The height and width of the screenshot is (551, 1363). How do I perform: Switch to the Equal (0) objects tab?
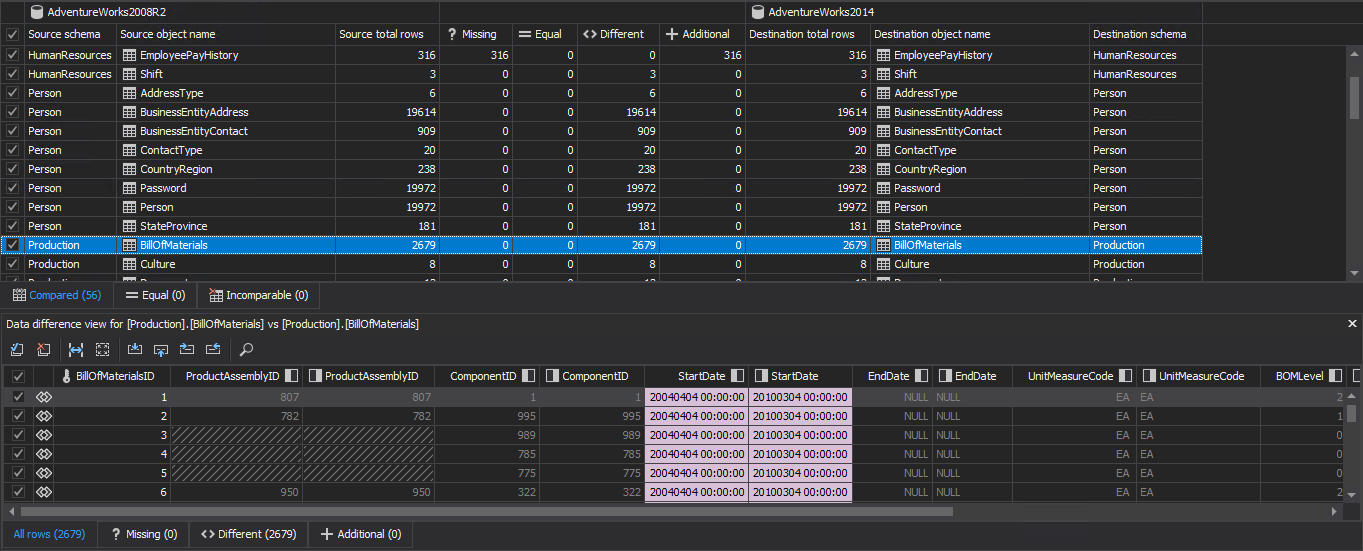155,295
